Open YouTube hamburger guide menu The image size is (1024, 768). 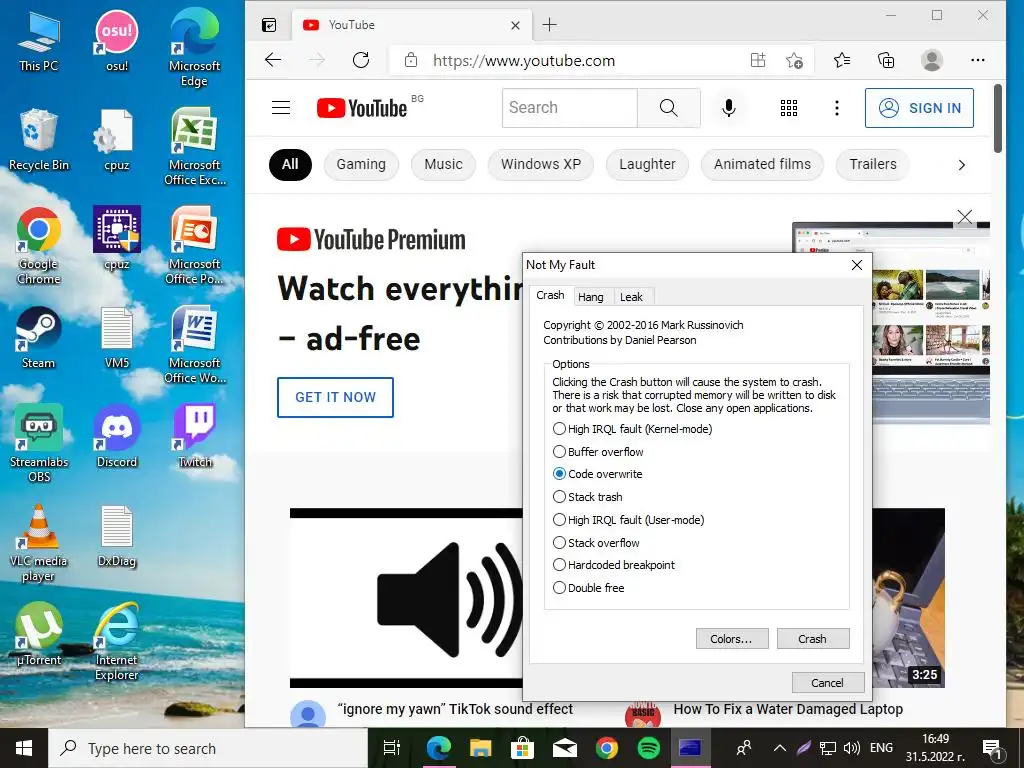click(281, 108)
